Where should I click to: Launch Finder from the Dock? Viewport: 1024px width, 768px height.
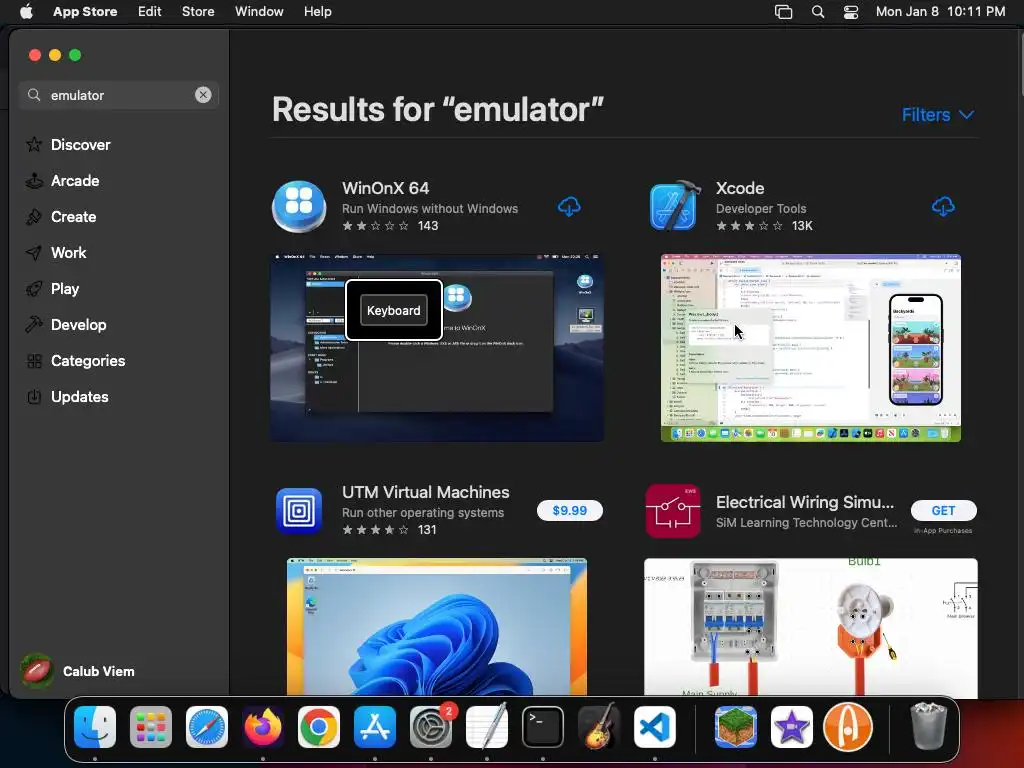[x=95, y=727]
